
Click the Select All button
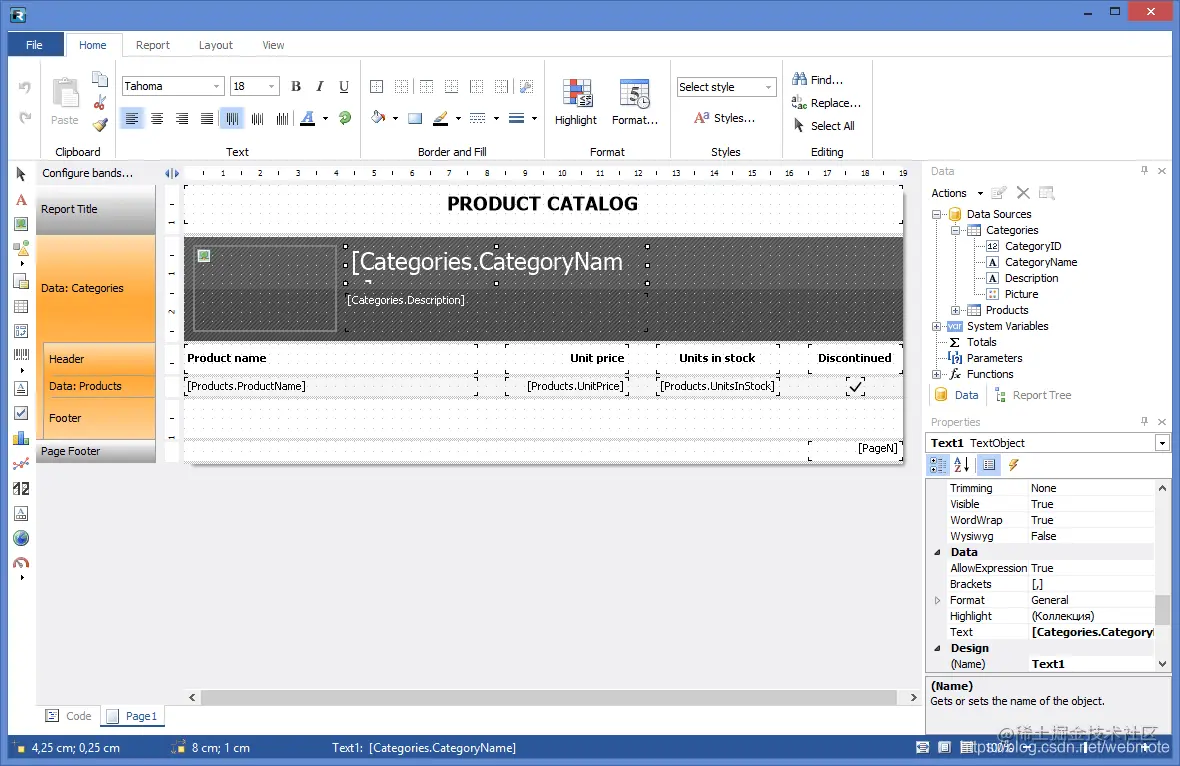point(823,126)
